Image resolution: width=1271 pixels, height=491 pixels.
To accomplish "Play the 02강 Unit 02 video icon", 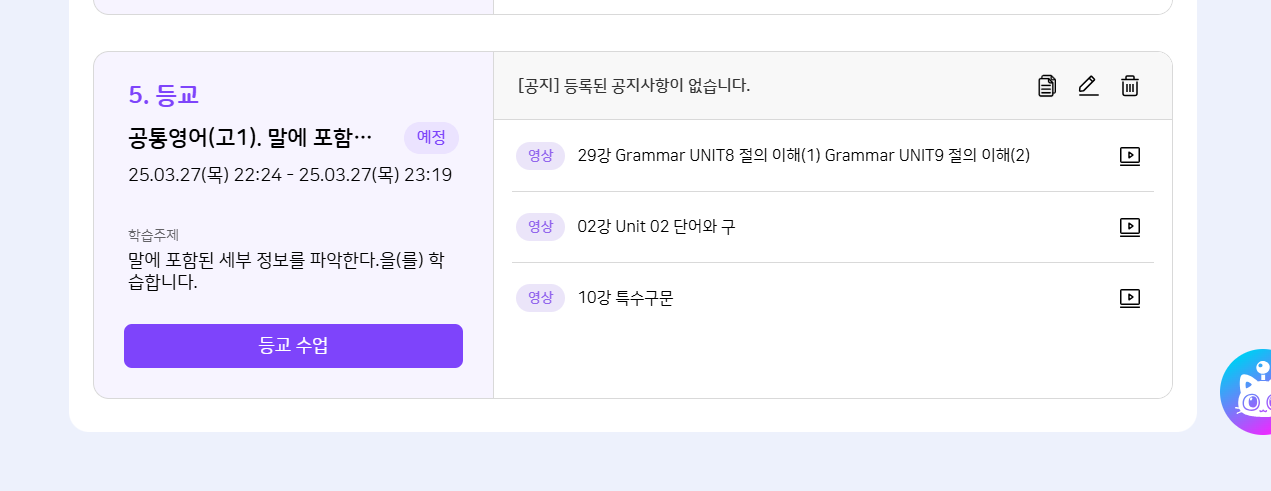I will (1130, 227).
